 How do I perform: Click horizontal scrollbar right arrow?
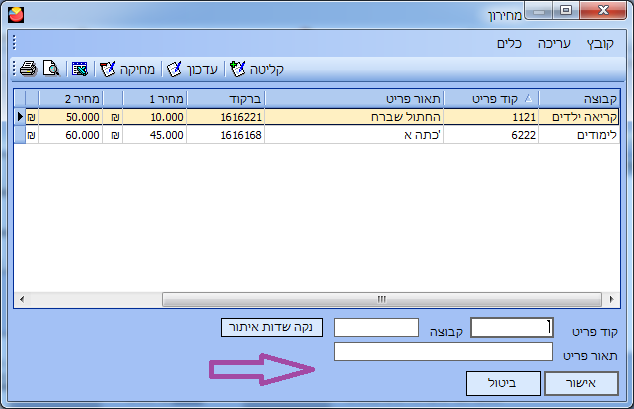tap(611, 299)
